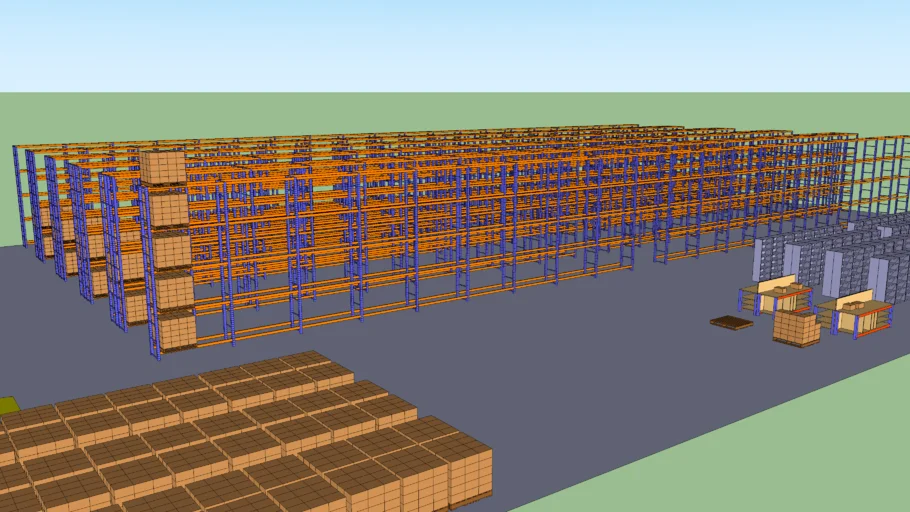Screen dimensions: 910x512
Task: Click the bottom box pallet in the rack column
Action: click(176, 331)
